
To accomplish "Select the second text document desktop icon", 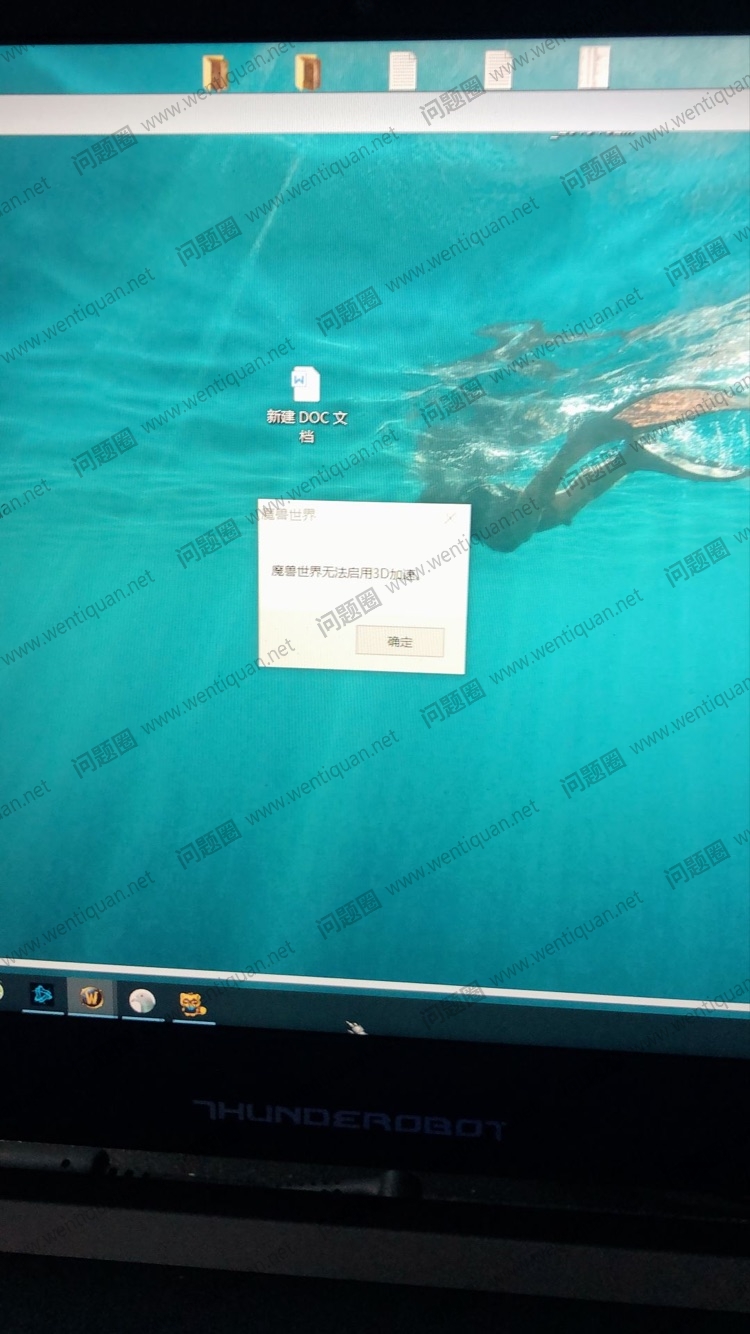I will pos(498,70).
